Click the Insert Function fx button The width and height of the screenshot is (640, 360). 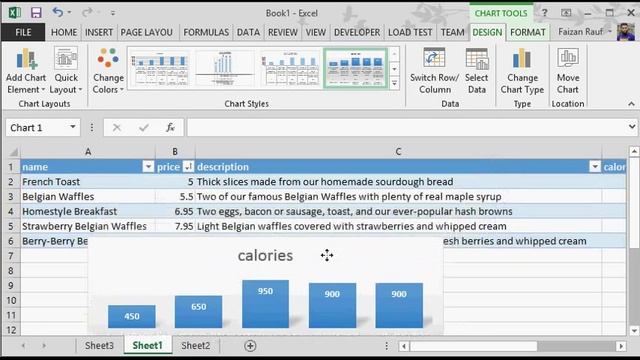(171, 128)
